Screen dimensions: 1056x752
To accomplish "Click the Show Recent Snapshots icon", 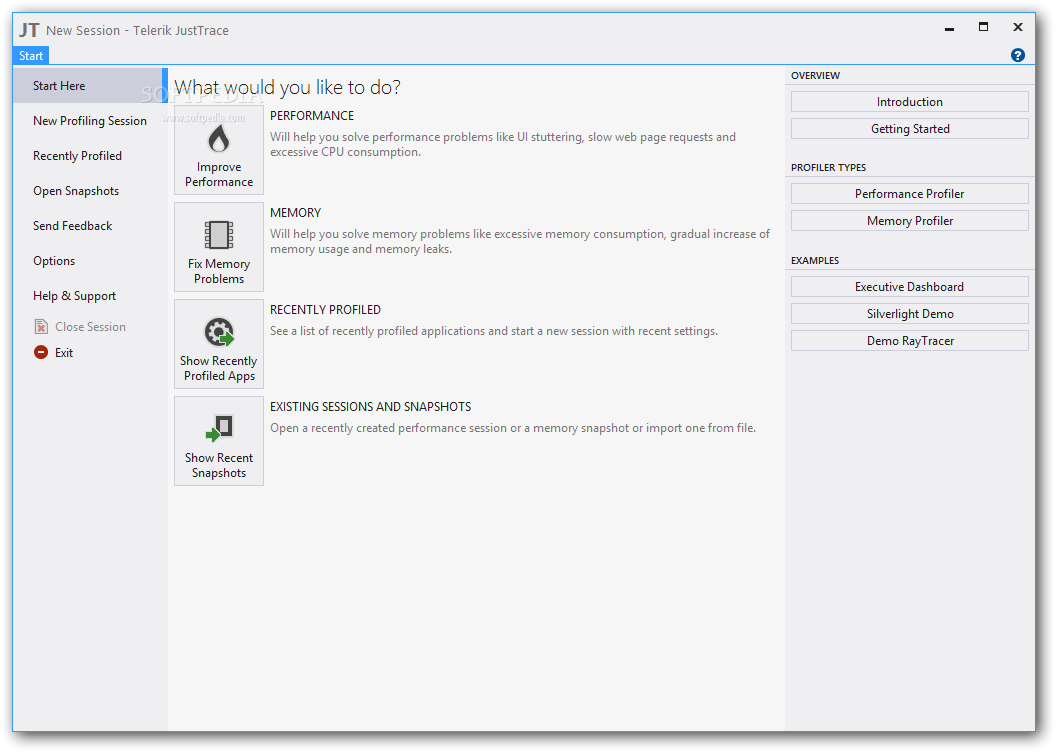I will click(x=219, y=429).
